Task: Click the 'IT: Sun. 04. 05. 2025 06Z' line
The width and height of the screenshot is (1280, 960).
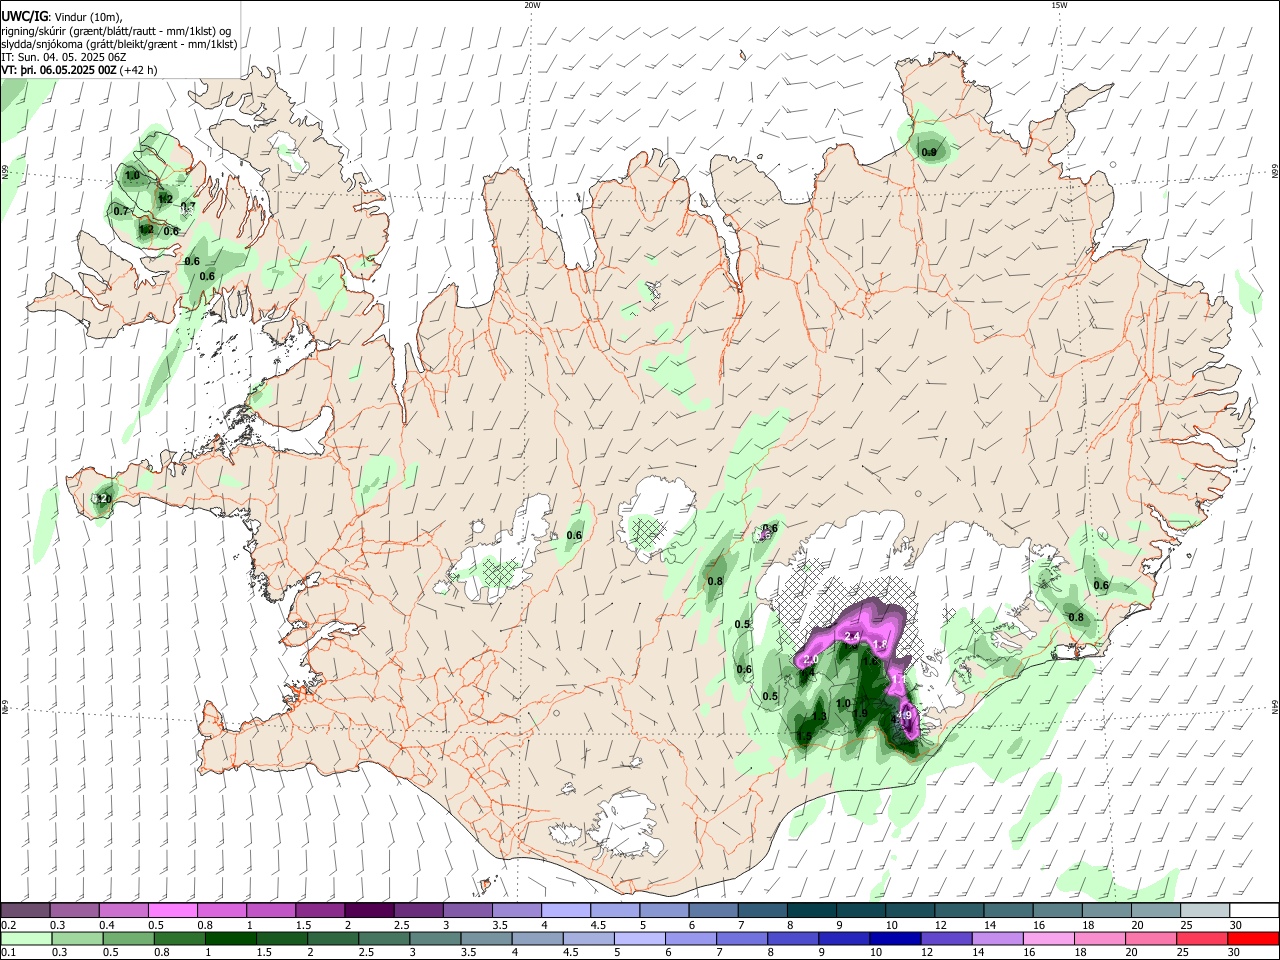Action: click(64, 57)
